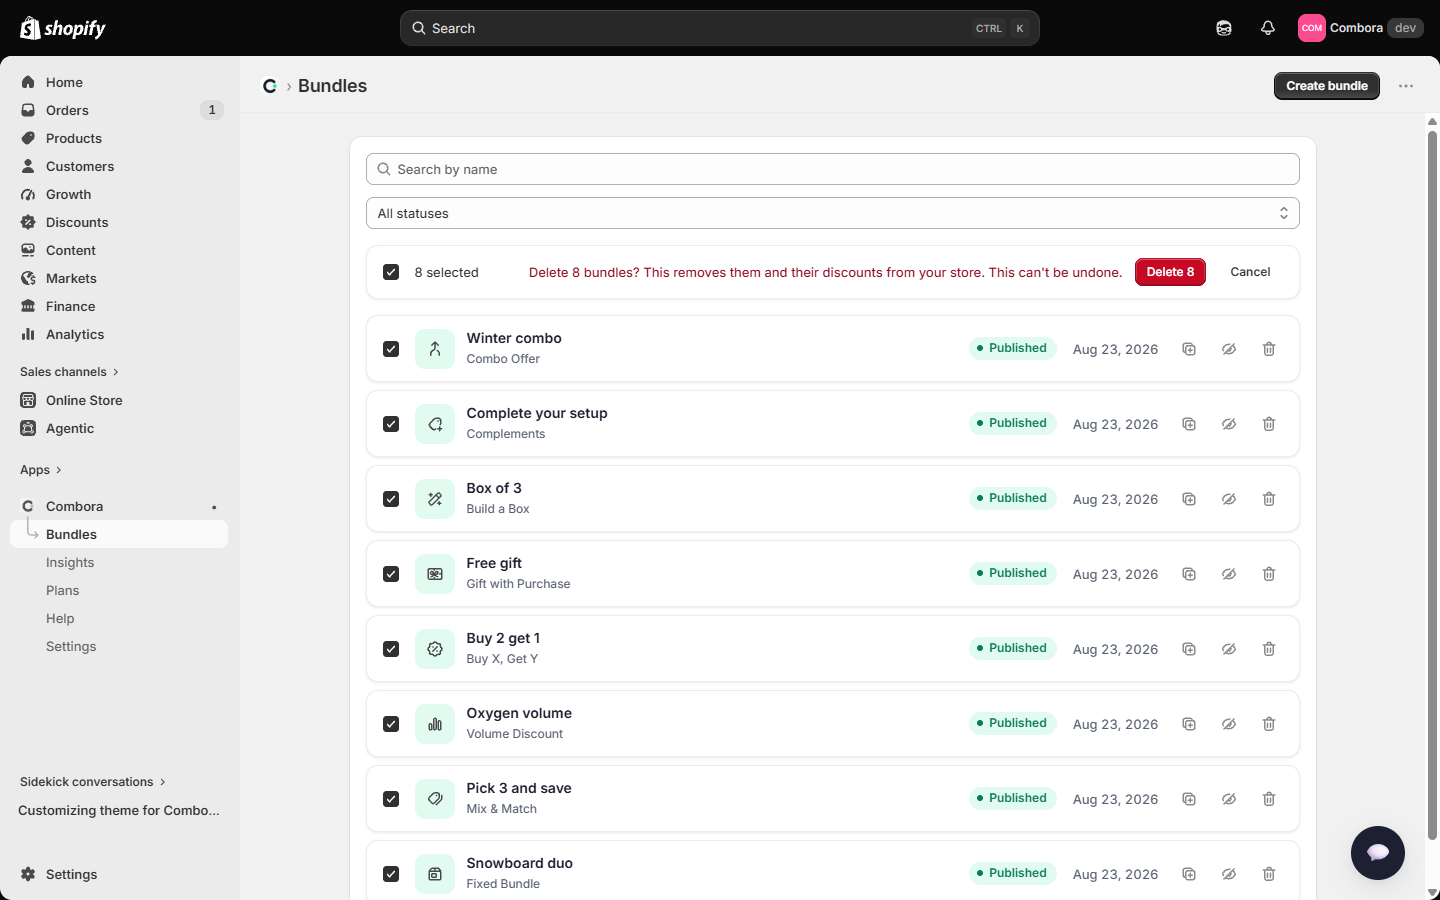Image resolution: width=1440 pixels, height=900 pixels.
Task: Duplicate the Winter combo bundle
Action: coord(1189,349)
